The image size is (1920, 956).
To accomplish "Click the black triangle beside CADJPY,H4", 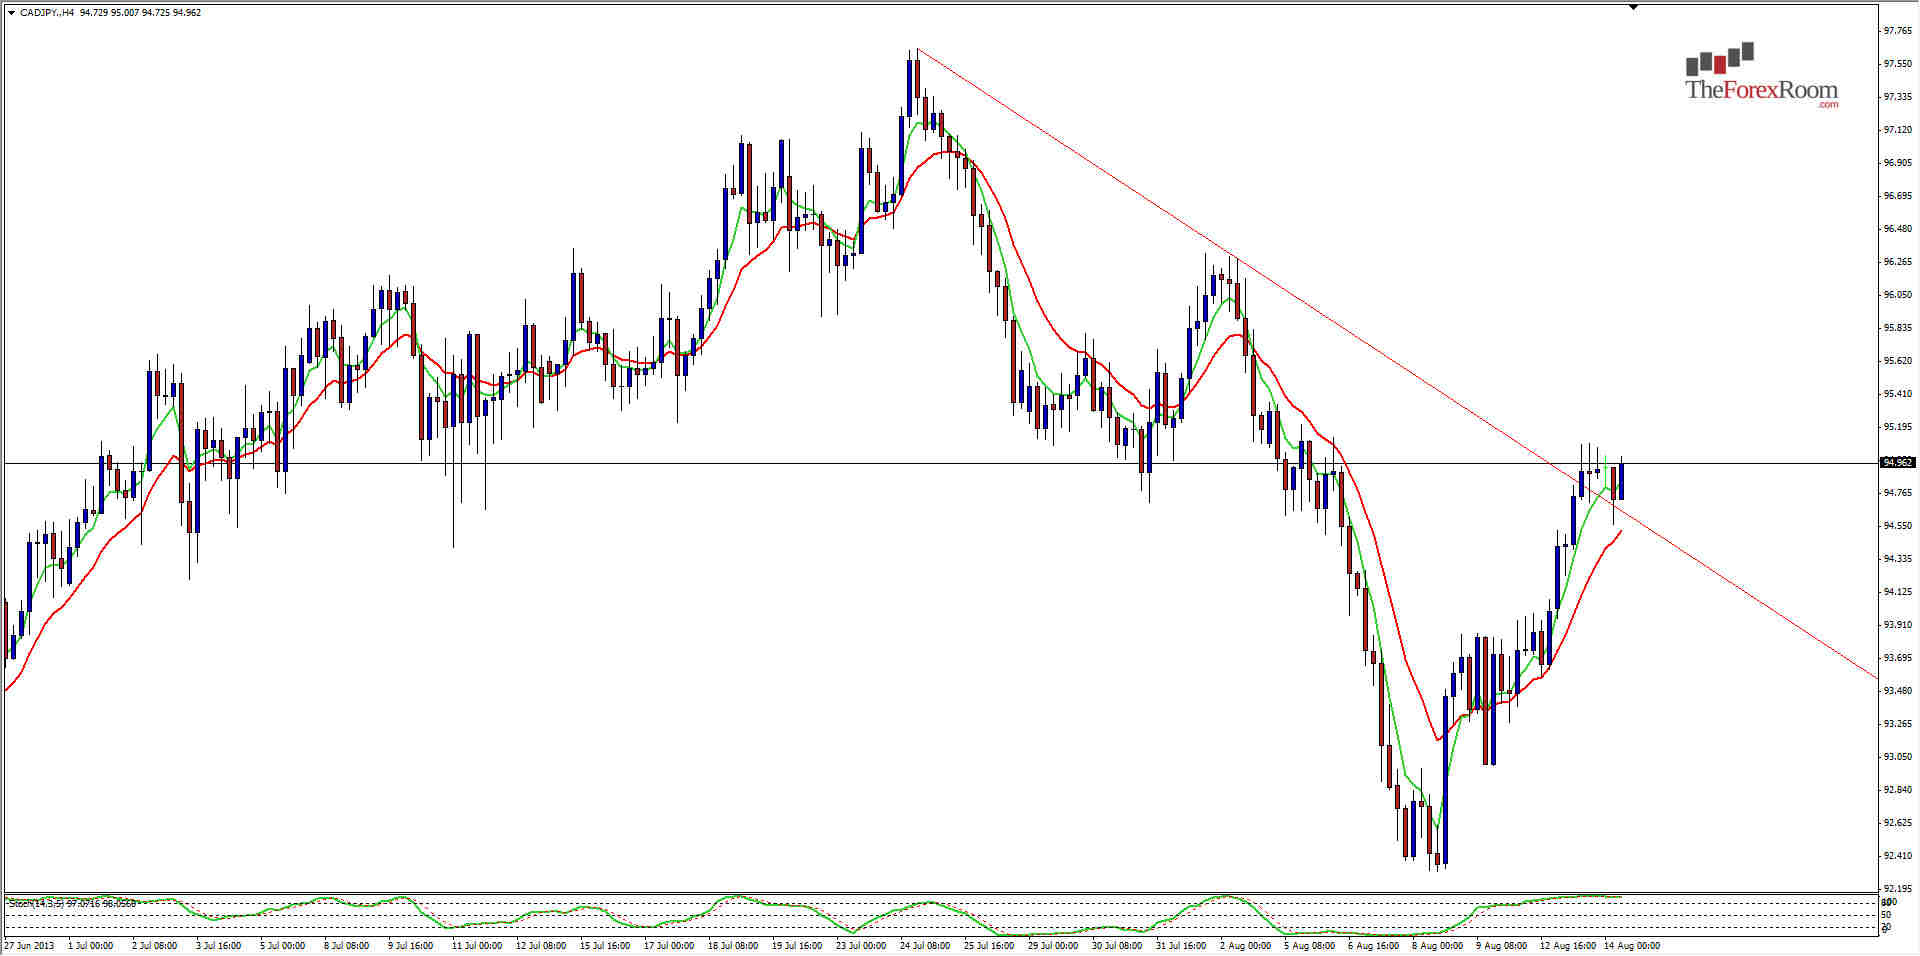I will coord(11,13).
